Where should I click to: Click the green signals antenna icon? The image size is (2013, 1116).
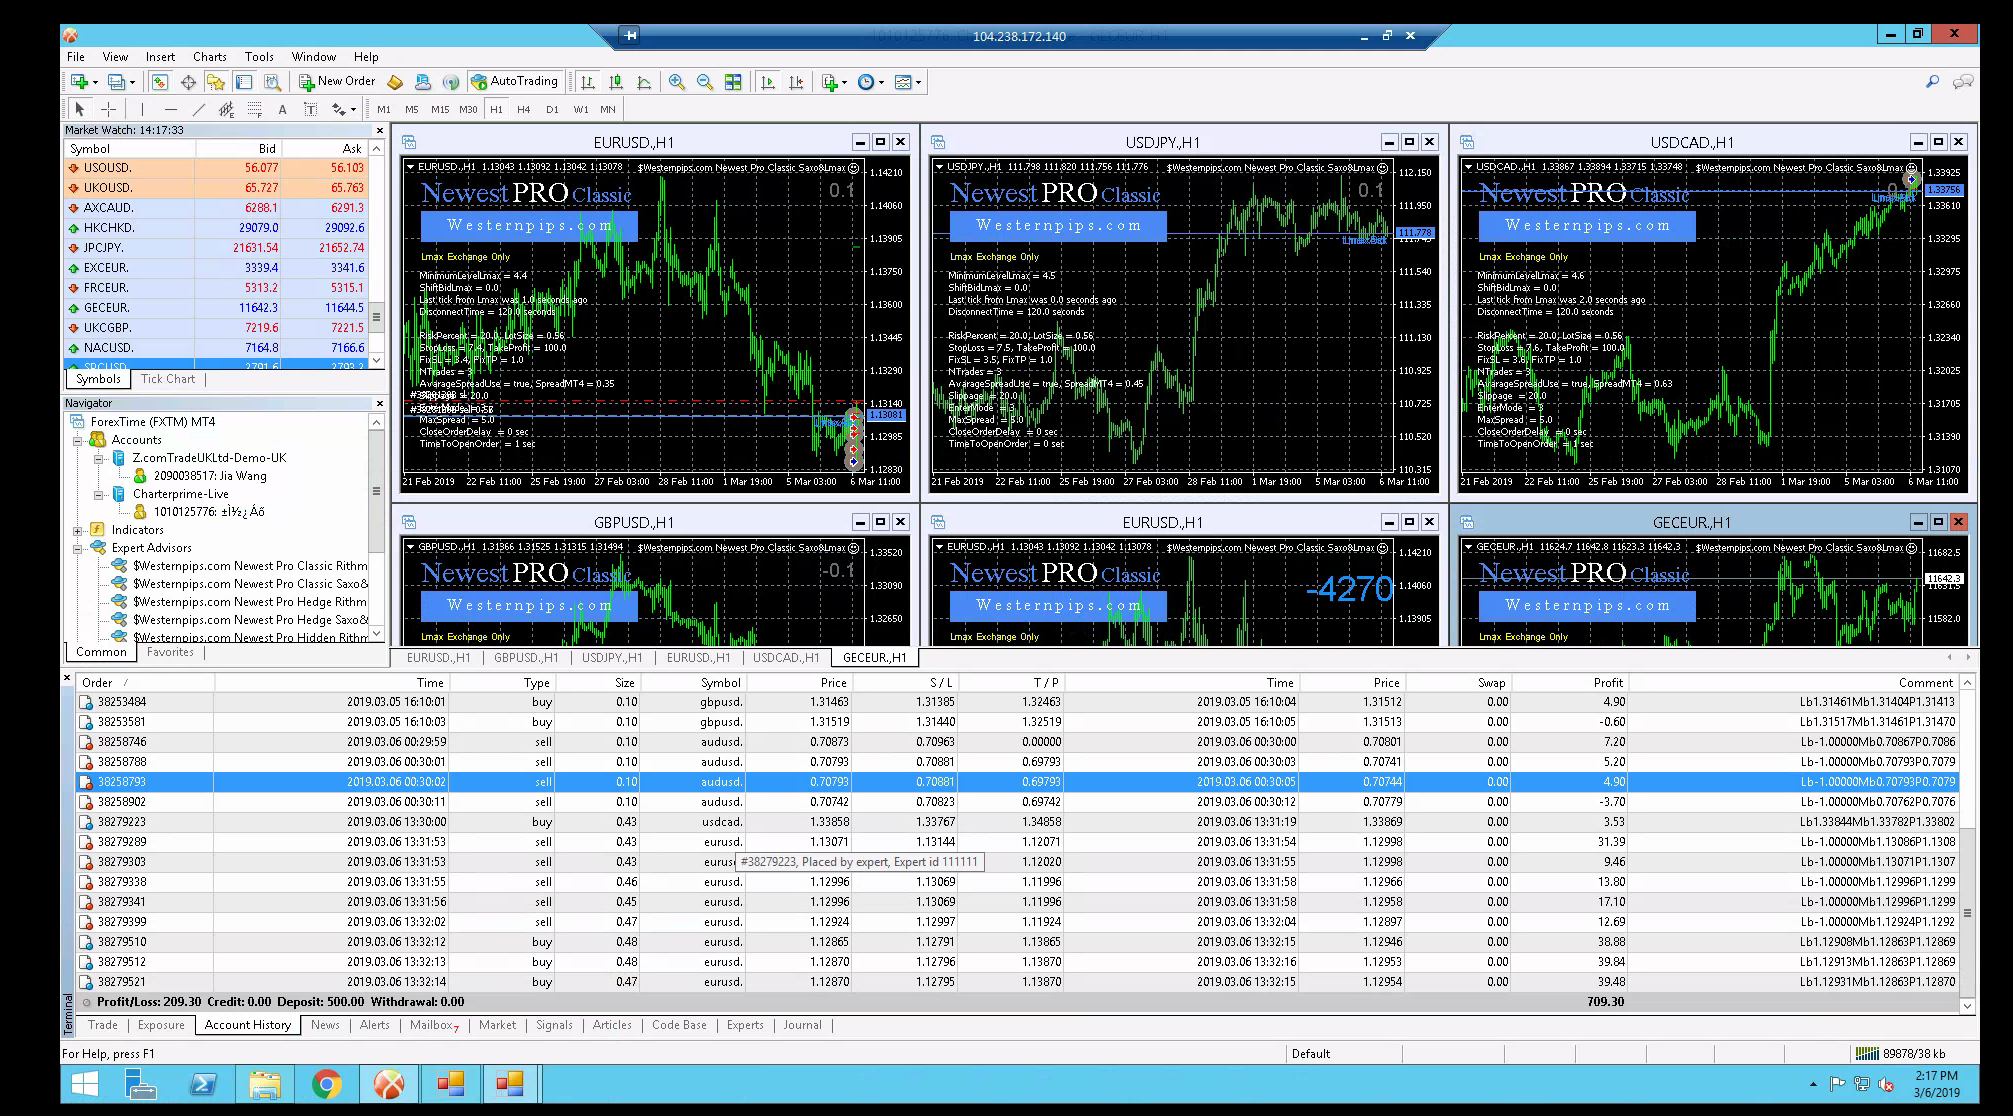(x=451, y=82)
